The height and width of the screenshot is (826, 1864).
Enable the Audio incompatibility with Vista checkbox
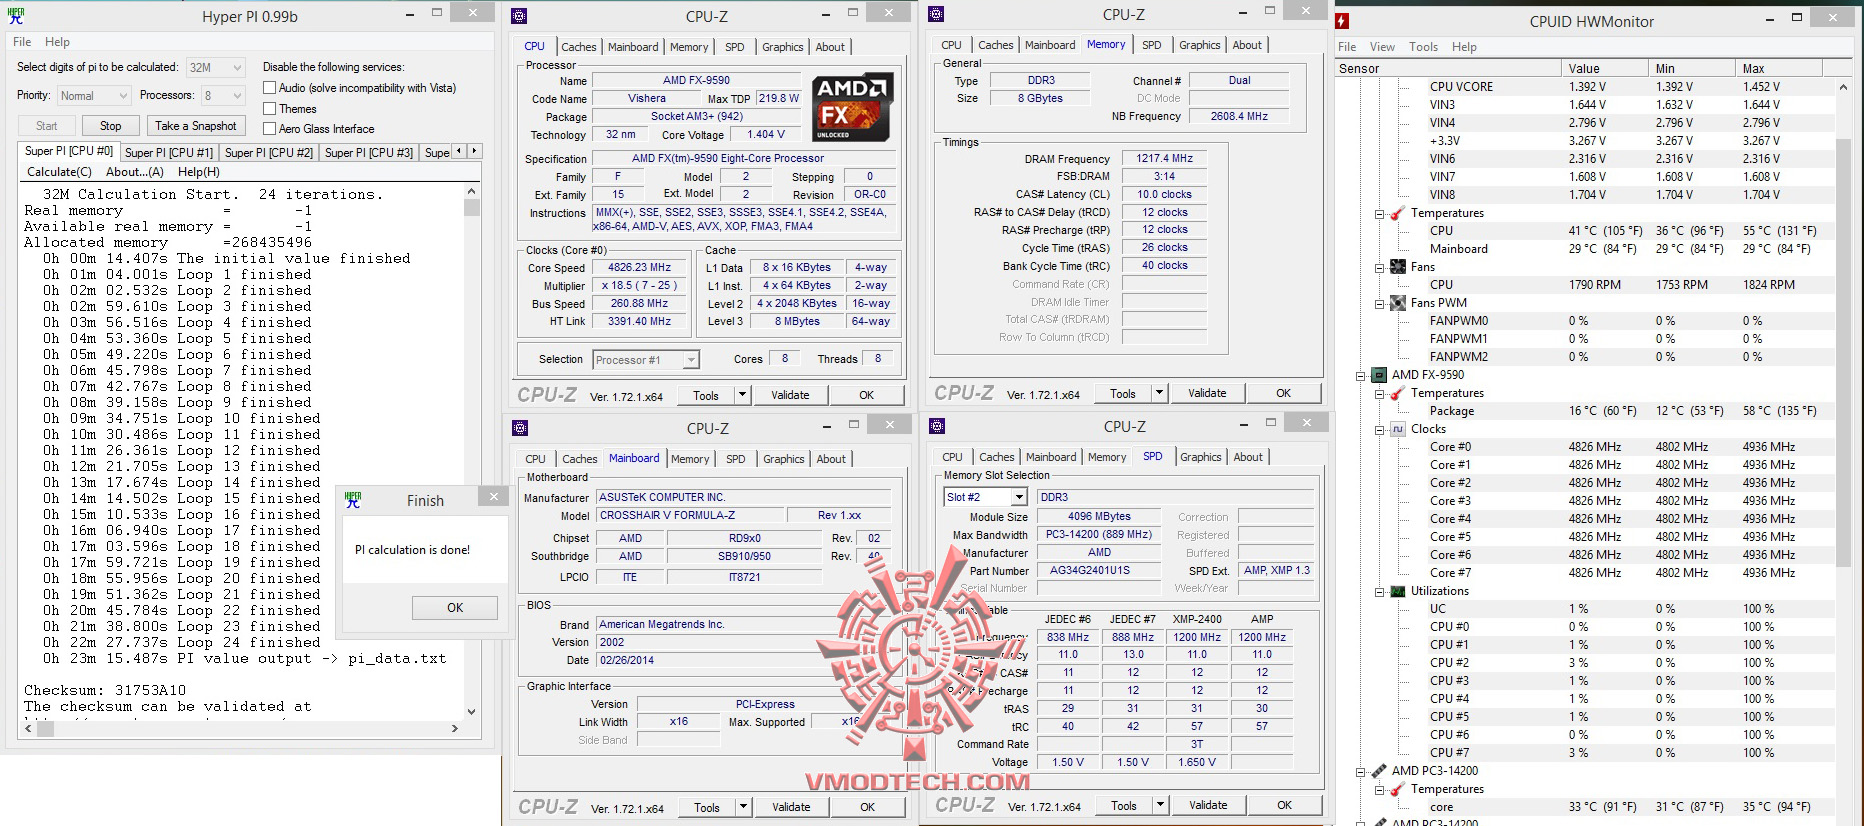(x=269, y=88)
